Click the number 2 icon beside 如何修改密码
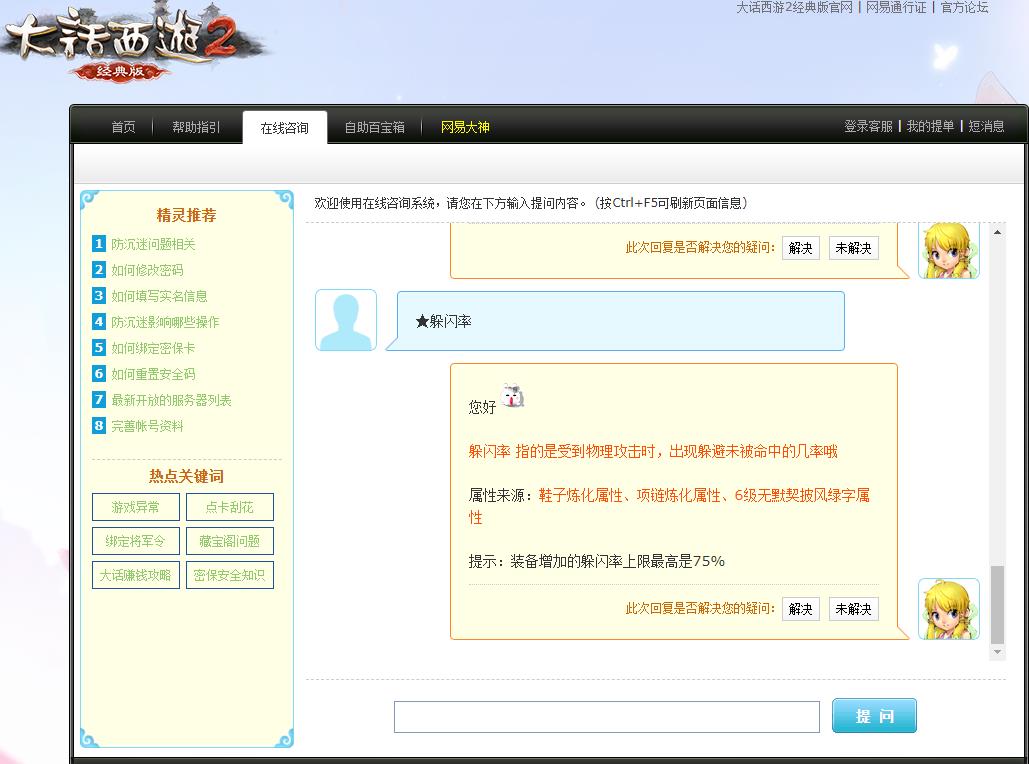The image size is (1029, 764). [98, 270]
